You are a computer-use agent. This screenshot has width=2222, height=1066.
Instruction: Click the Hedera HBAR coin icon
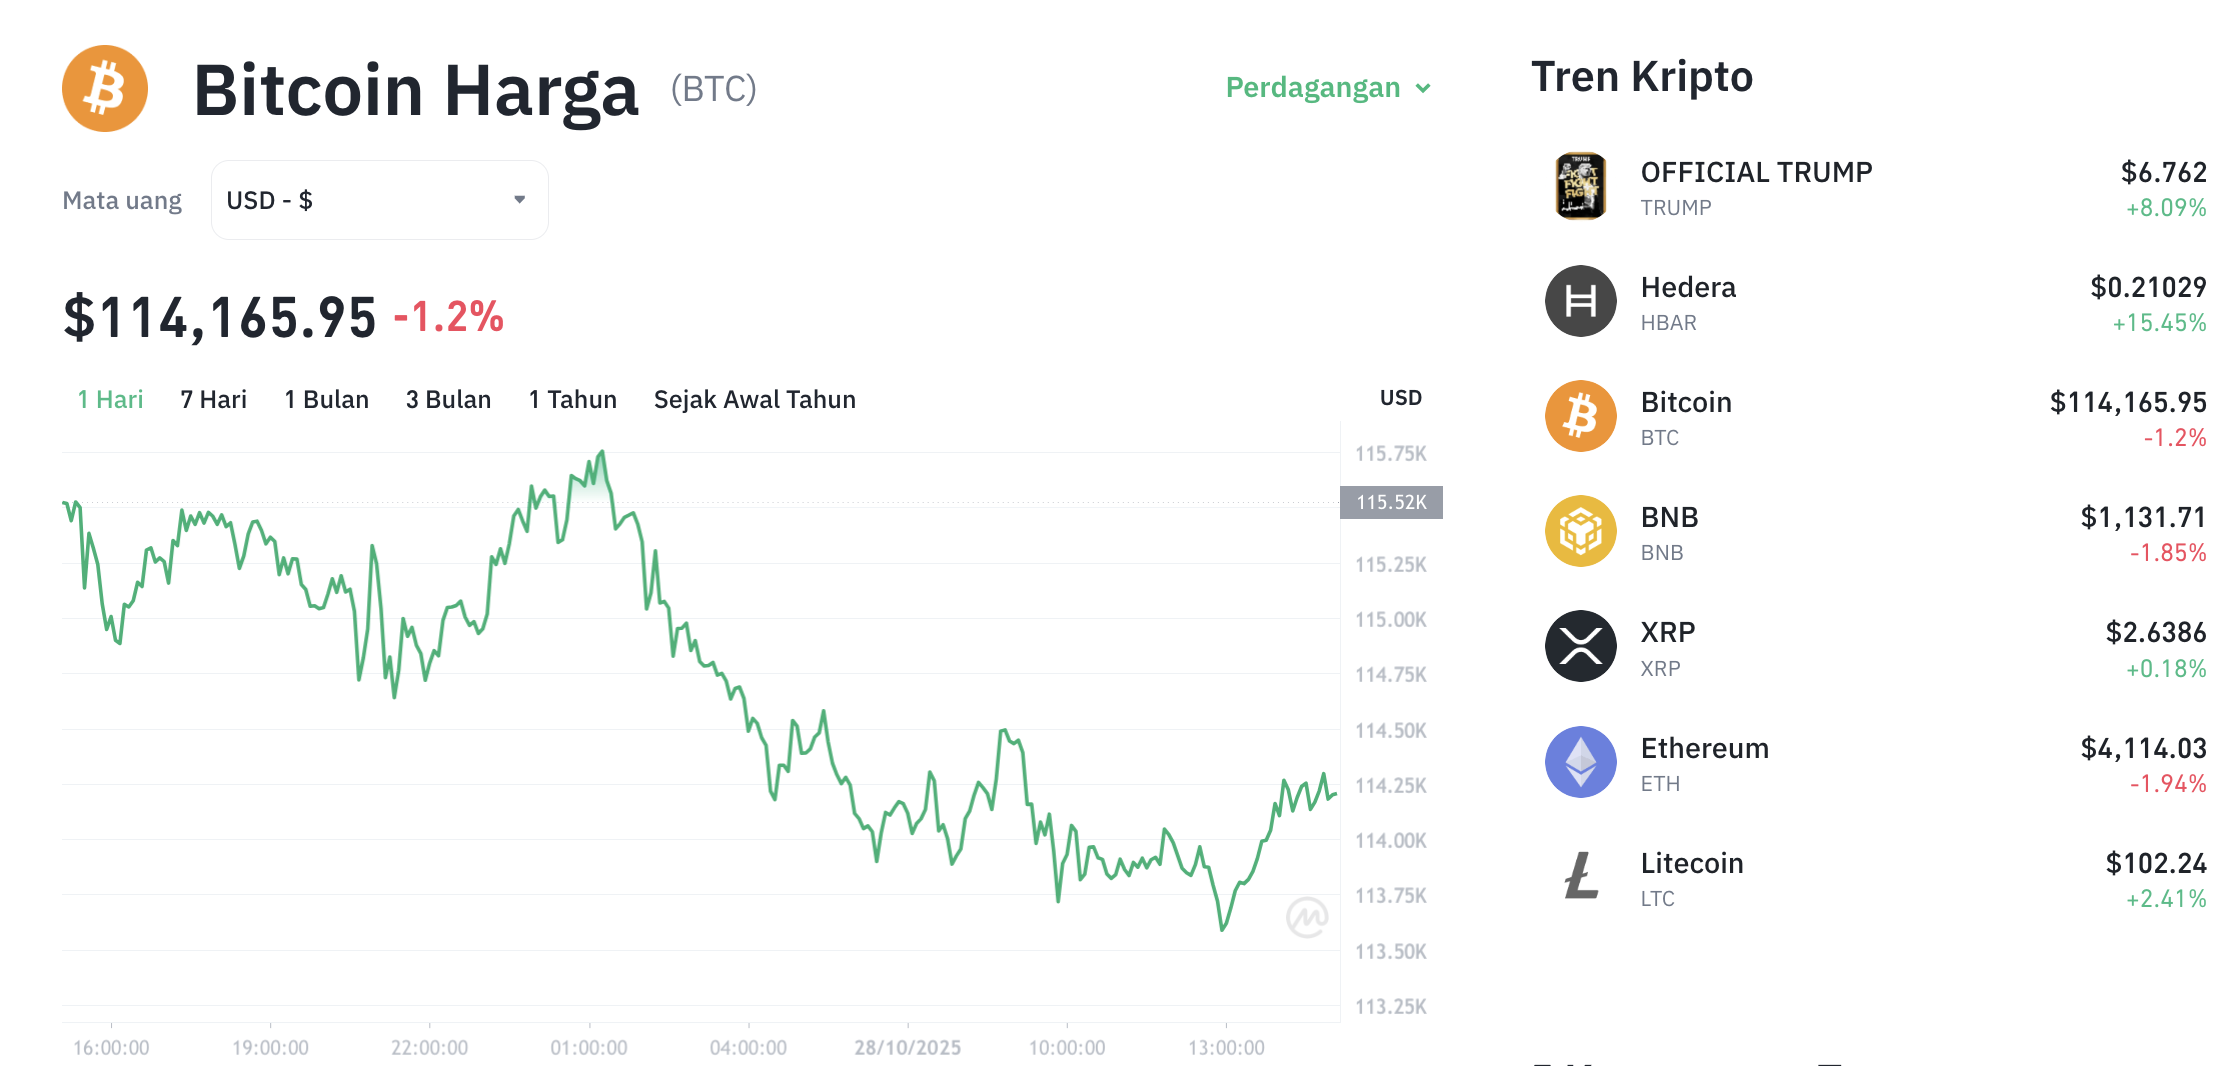tap(1580, 301)
